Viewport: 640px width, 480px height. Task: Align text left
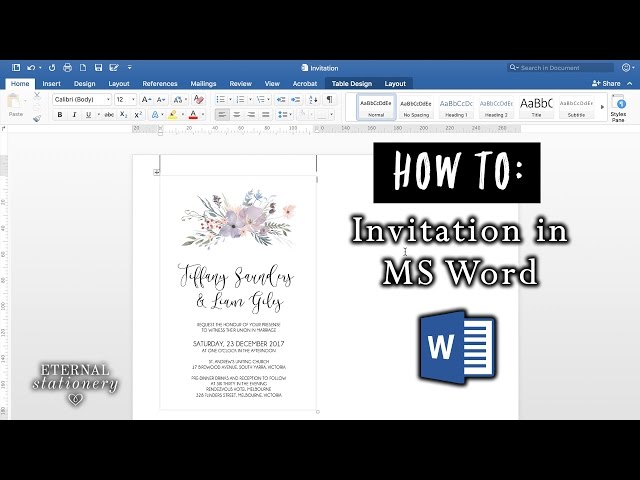coord(222,115)
